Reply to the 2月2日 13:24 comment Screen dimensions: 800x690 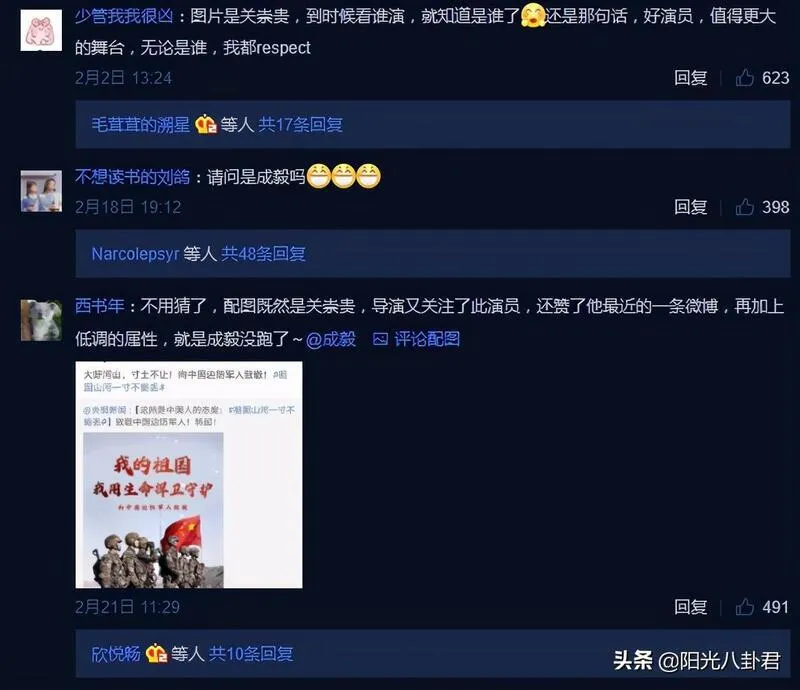click(x=690, y=78)
